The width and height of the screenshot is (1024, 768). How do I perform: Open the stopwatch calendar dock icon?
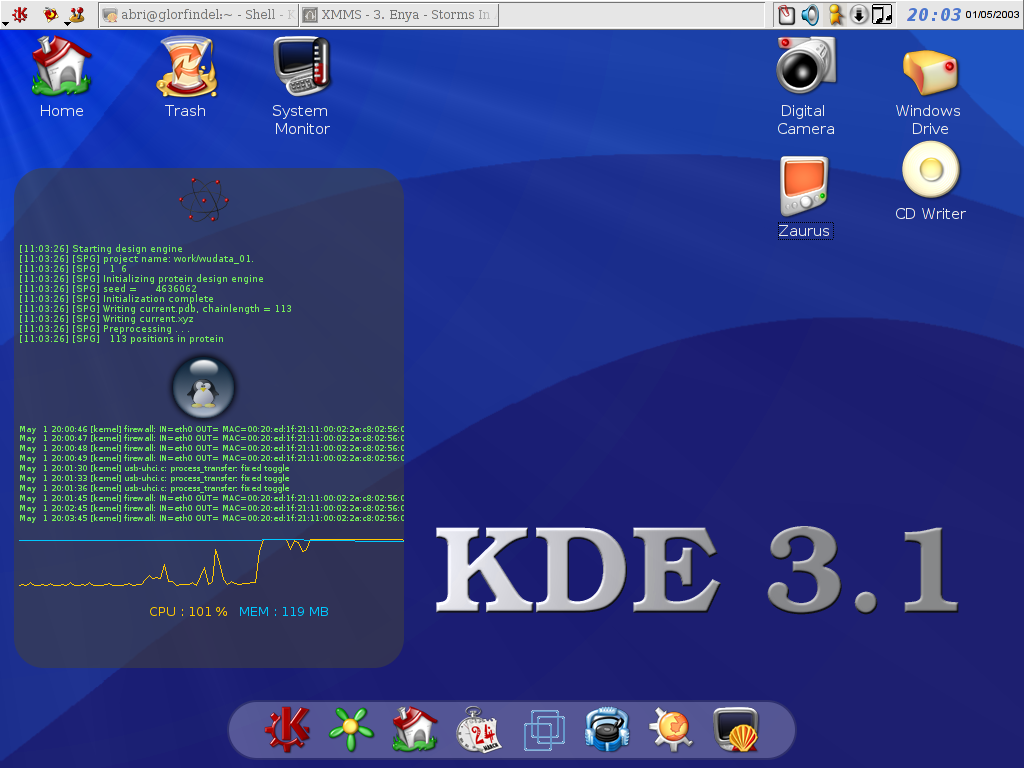[x=479, y=729]
